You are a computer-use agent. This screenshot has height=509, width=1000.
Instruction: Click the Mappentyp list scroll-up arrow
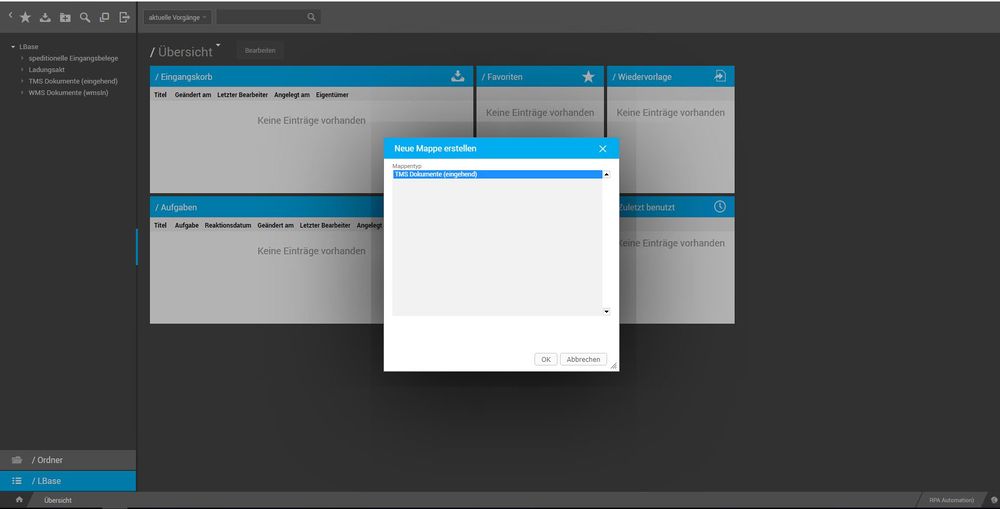tap(607, 174)
